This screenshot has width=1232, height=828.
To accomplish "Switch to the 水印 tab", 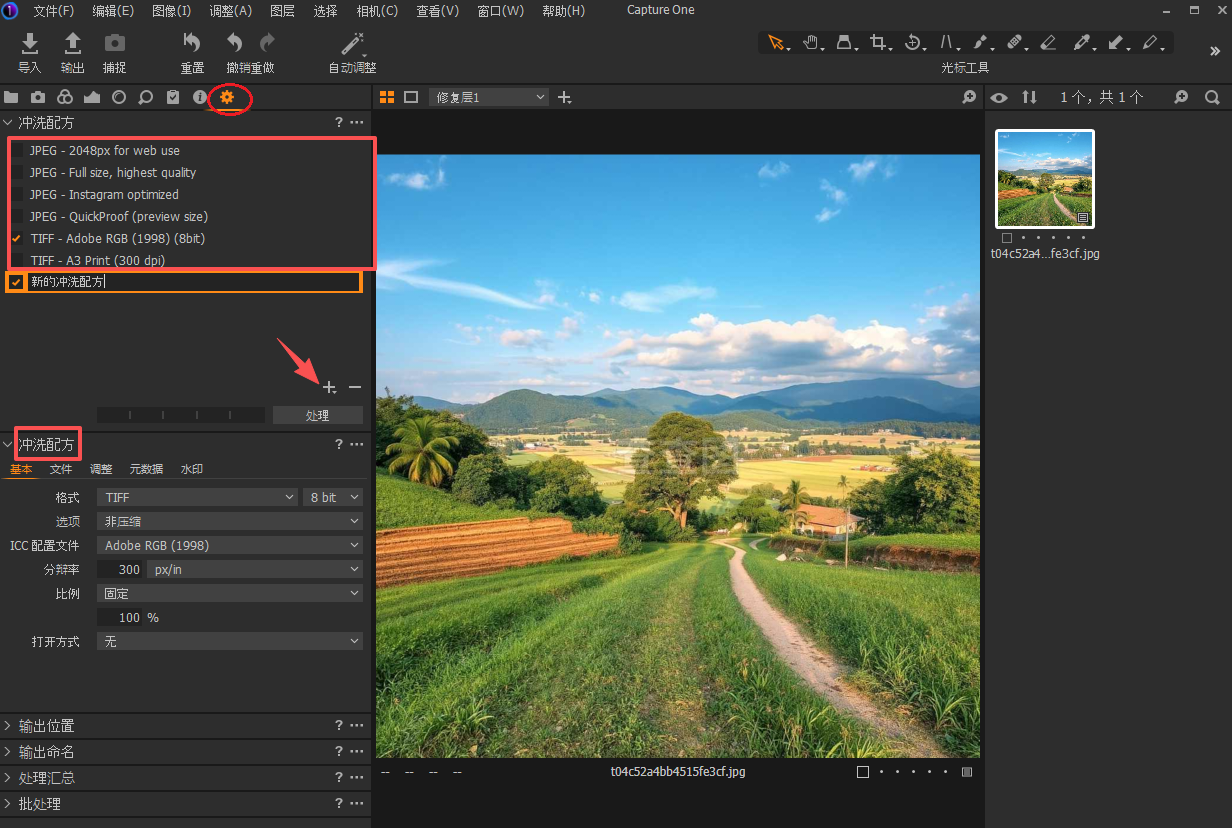I will click(191, 469).
